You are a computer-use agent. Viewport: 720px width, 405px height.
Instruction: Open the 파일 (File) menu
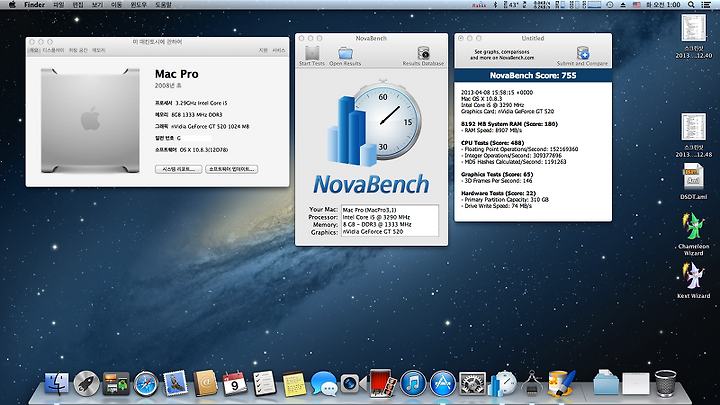(59, 5)
